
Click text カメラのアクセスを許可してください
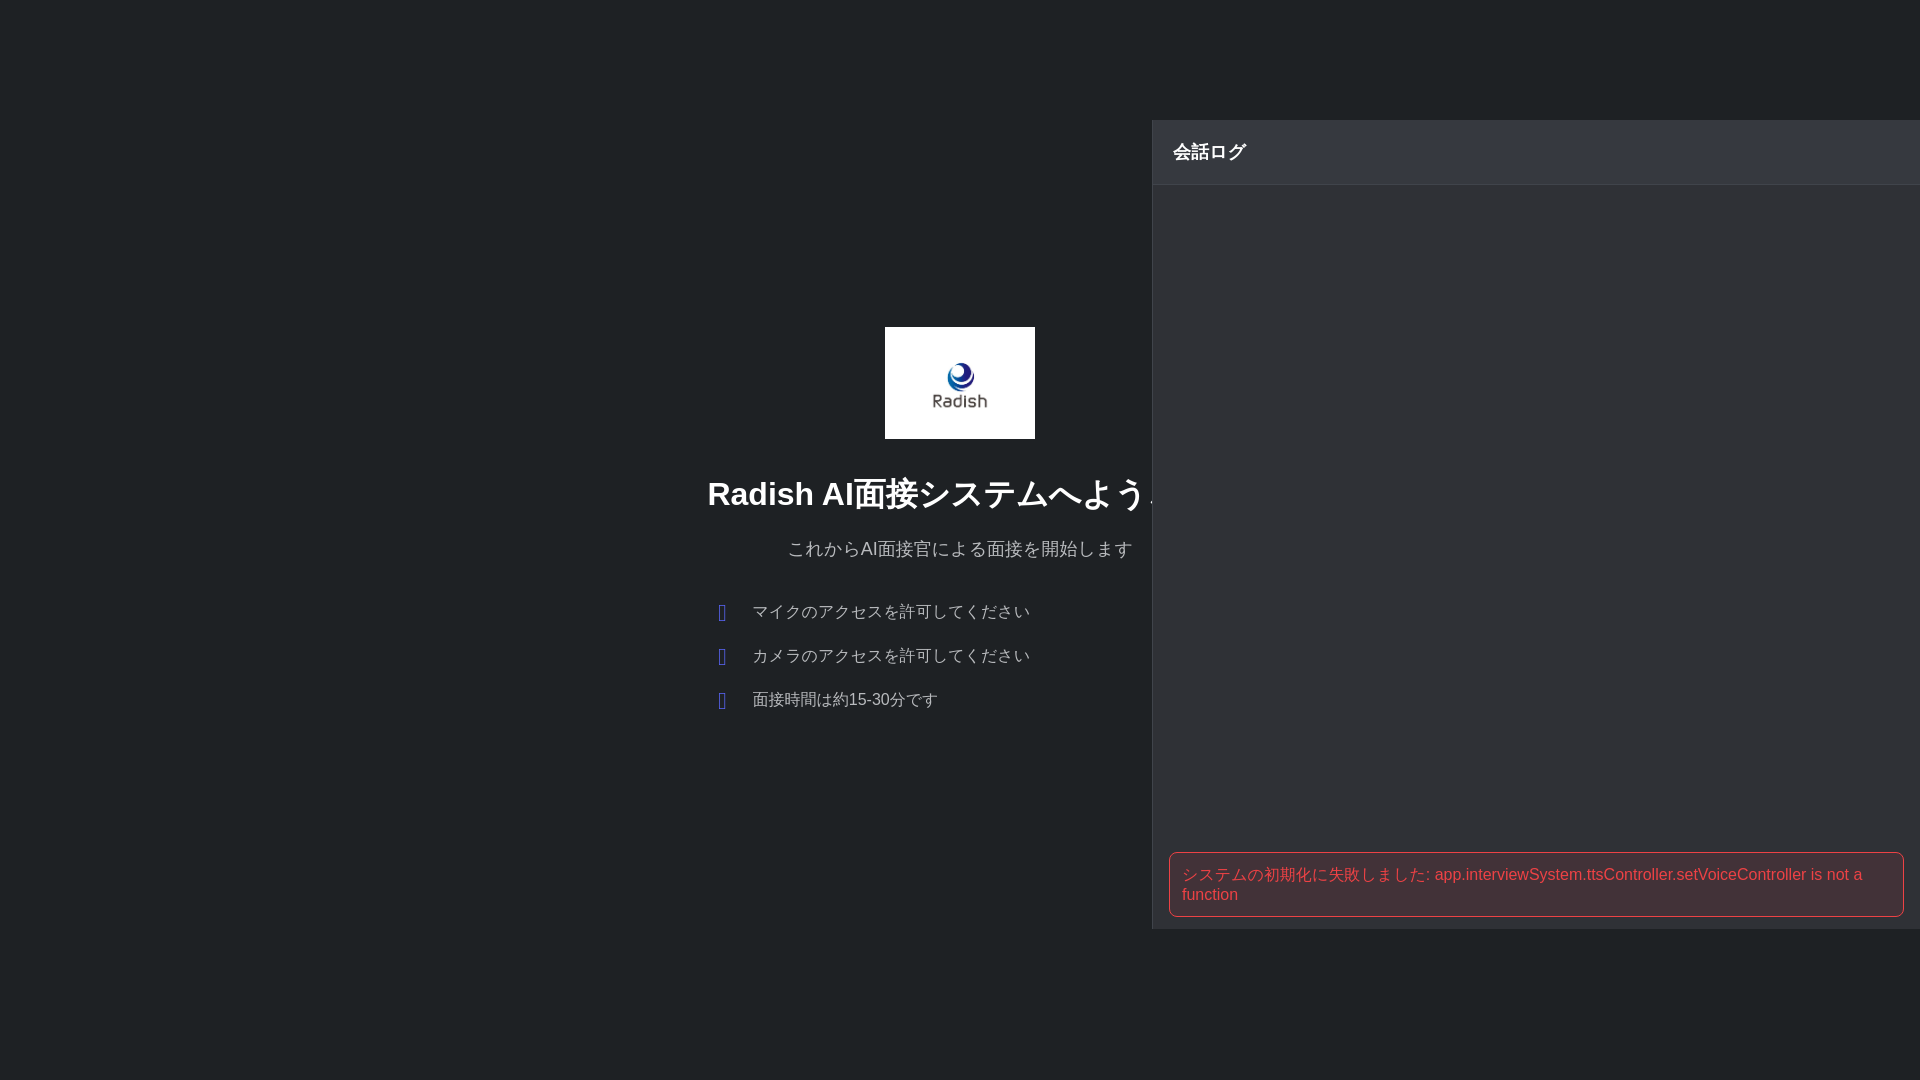890,656
